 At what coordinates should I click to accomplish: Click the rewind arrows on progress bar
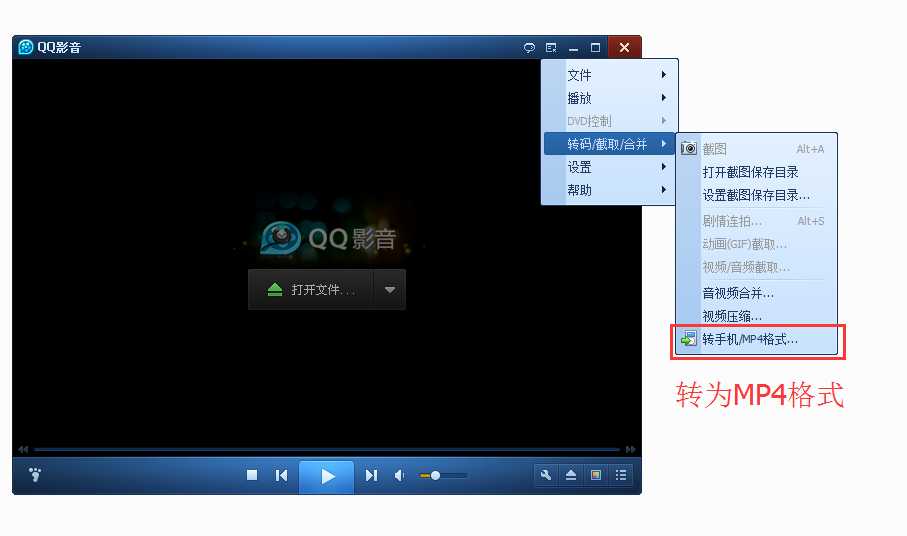click(x=23, y=449)
